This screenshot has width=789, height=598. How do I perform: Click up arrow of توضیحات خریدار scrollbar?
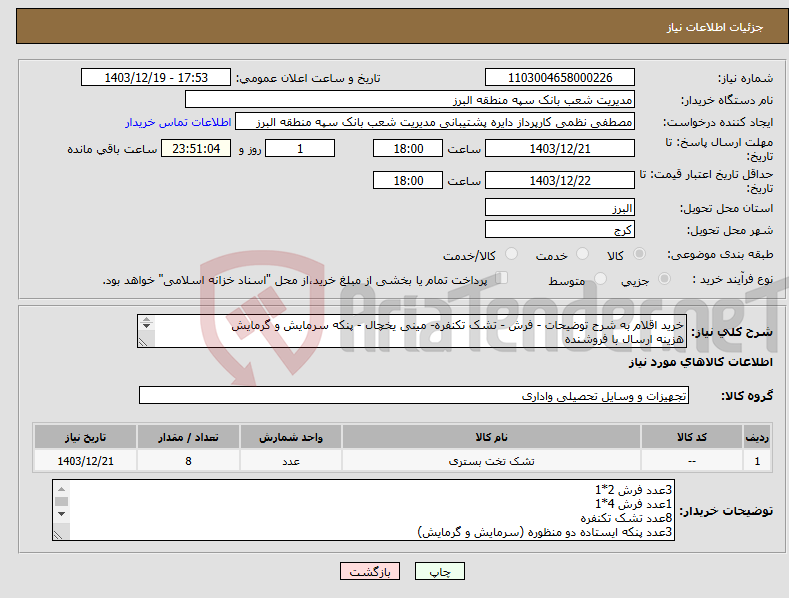tap(61, 489)
